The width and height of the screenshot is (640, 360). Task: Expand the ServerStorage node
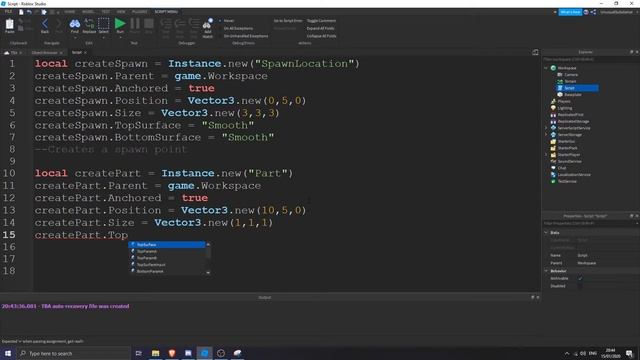tap(546, 134)
